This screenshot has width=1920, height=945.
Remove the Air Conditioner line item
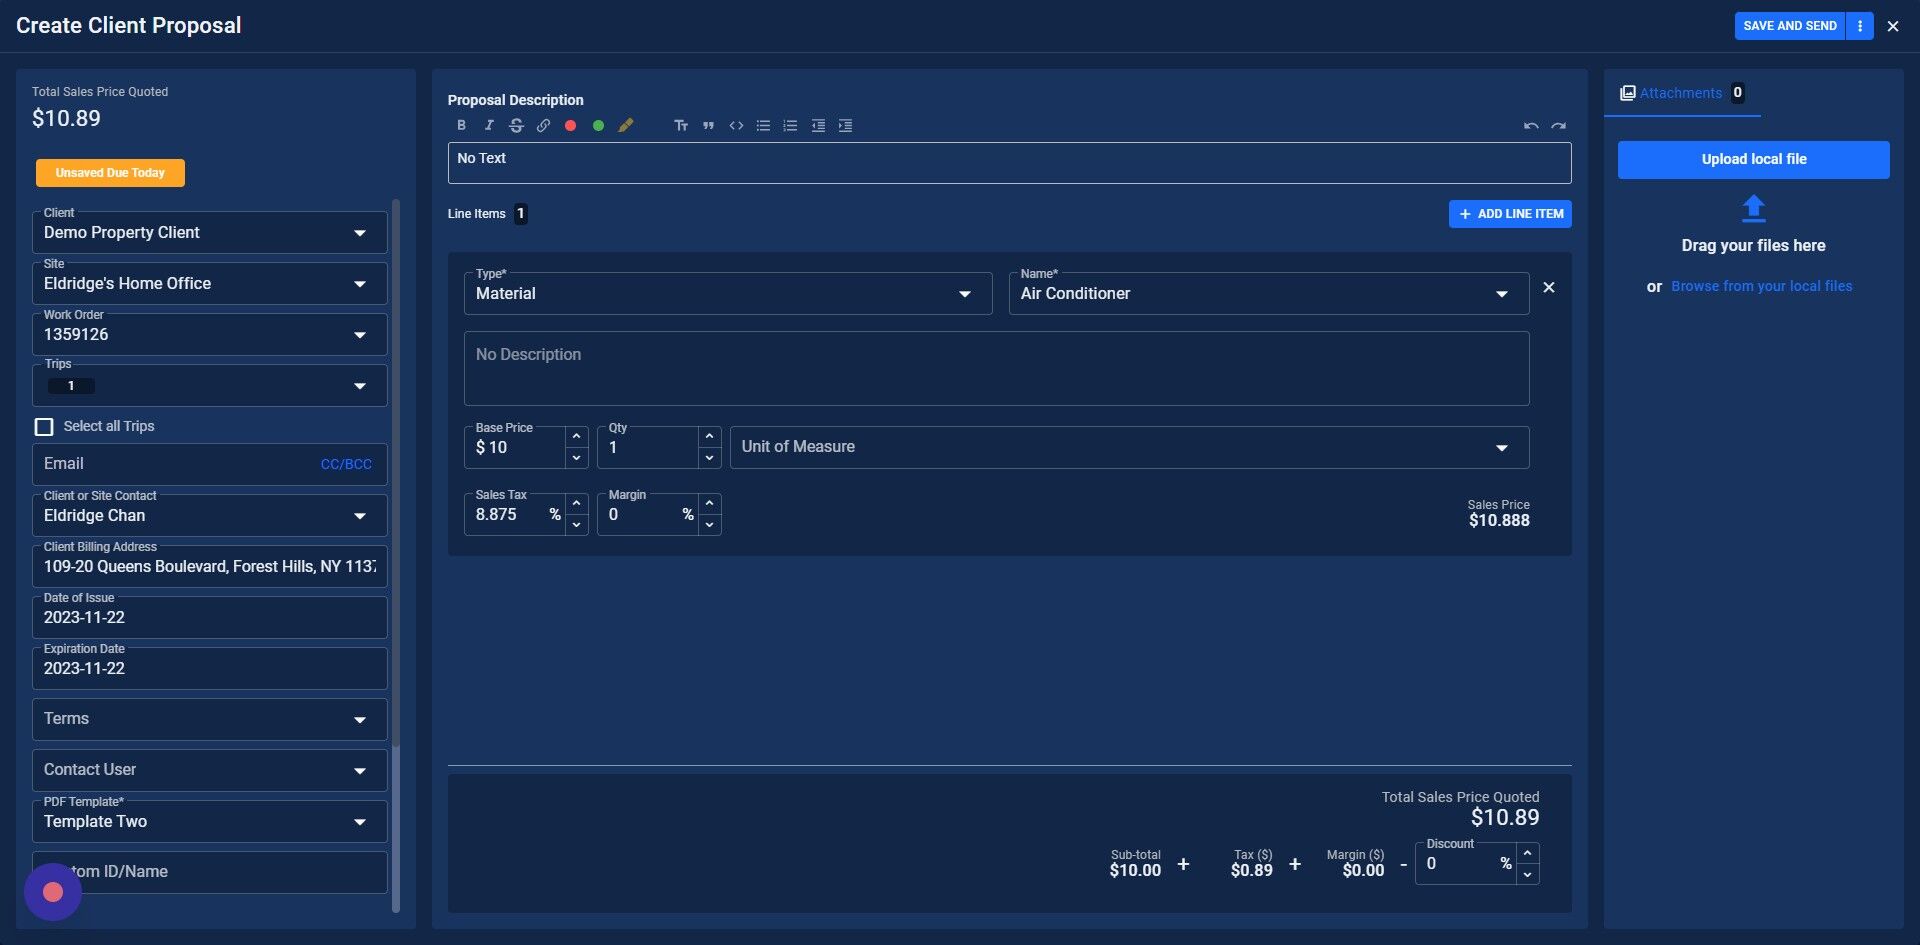click(x=1549, y=288)
